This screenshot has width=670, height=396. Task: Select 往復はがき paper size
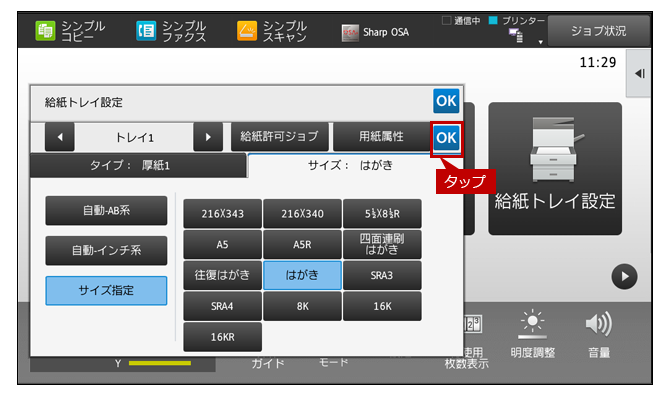pos(223,275)
